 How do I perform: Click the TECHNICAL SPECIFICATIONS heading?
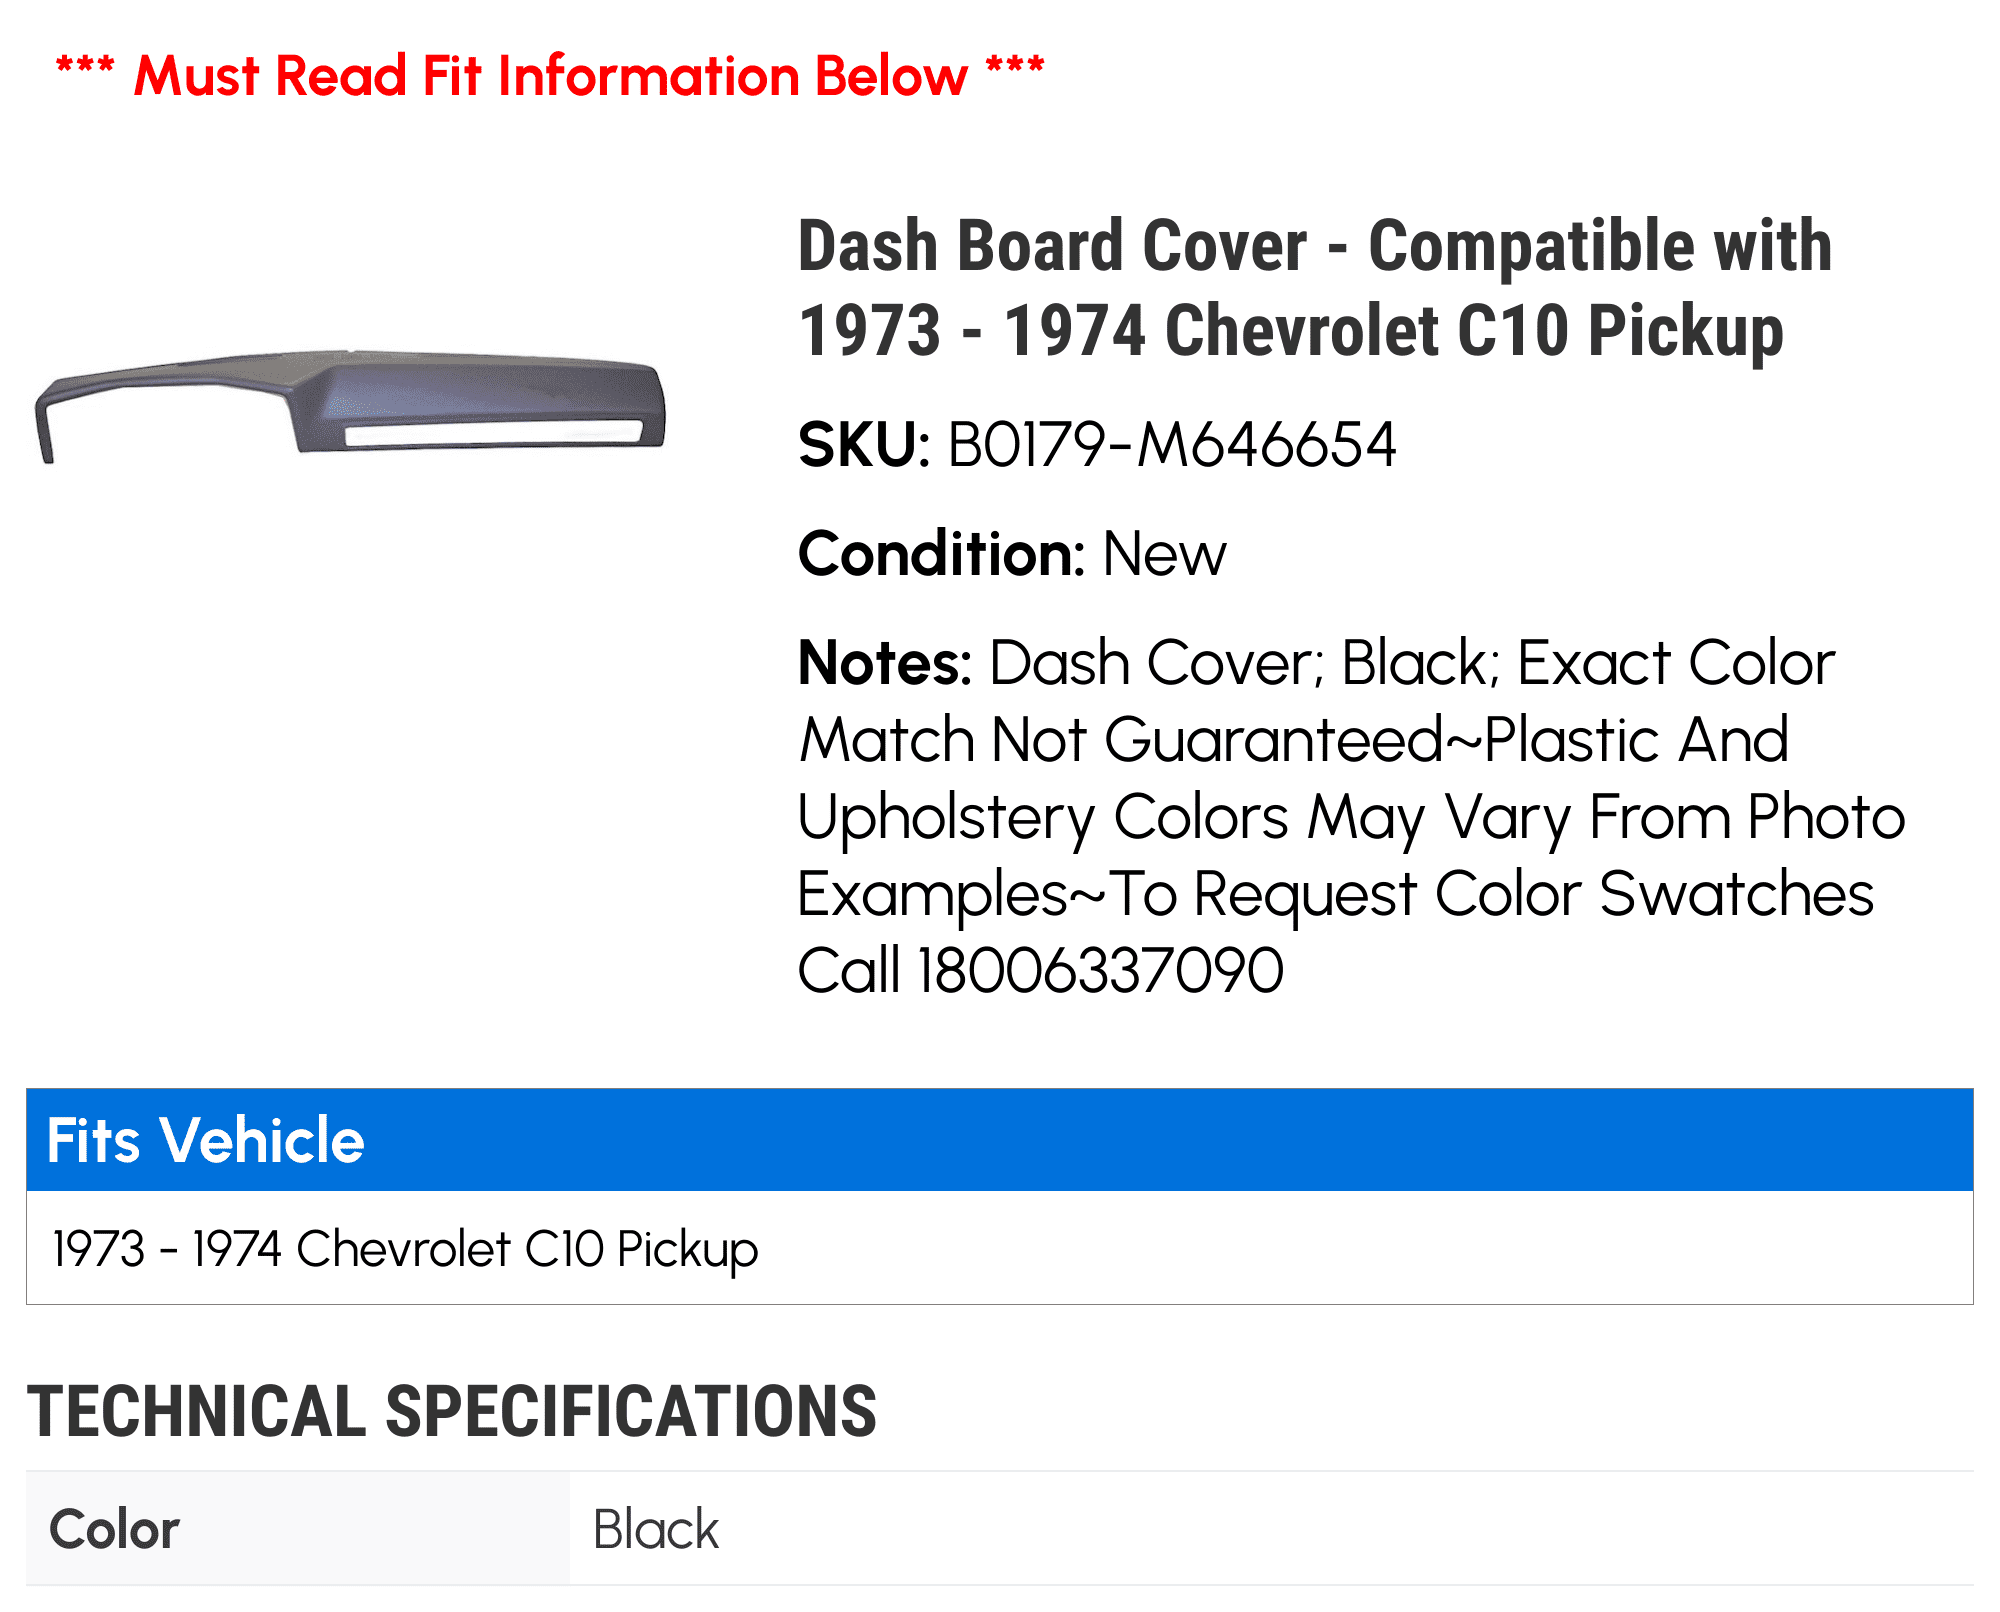tap(452, 1411)
